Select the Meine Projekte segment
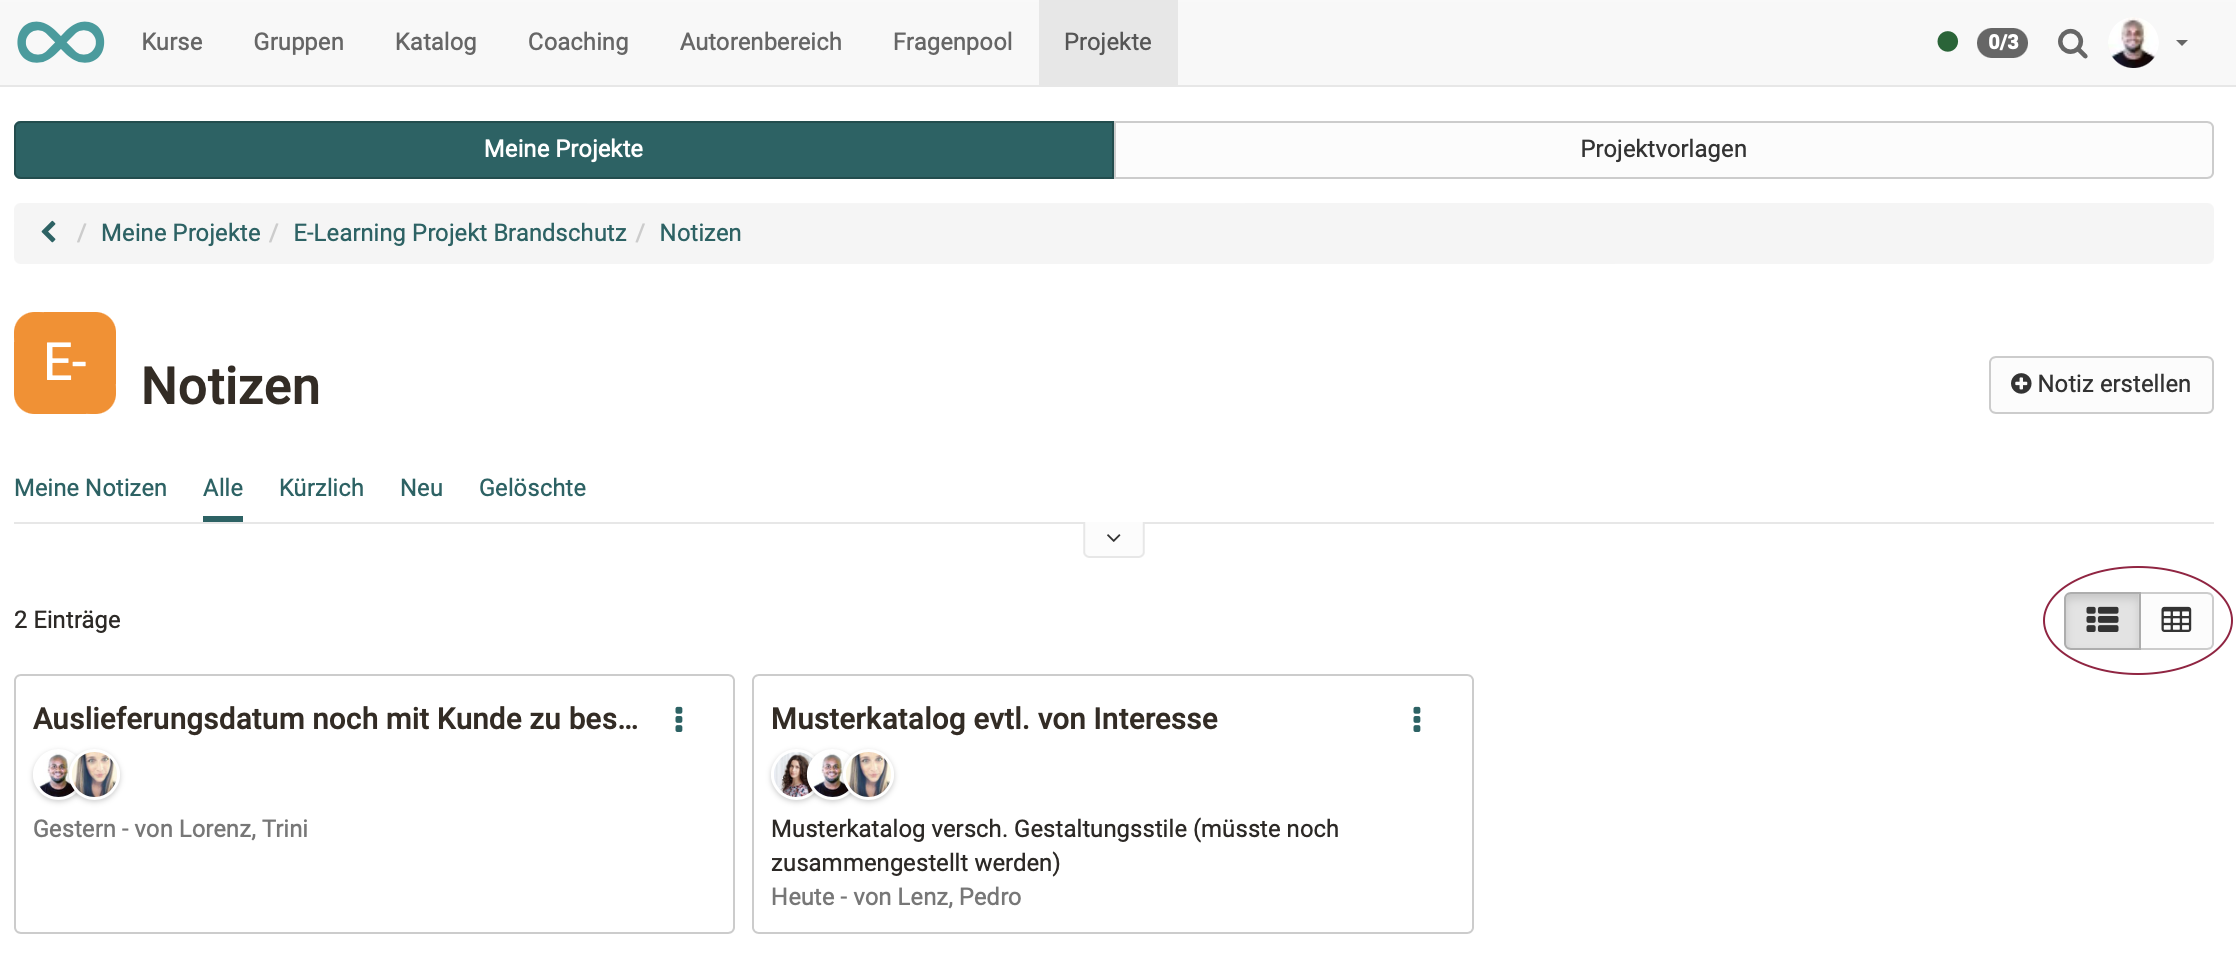This screenshot has height=956, width=2236. point(563,149)
